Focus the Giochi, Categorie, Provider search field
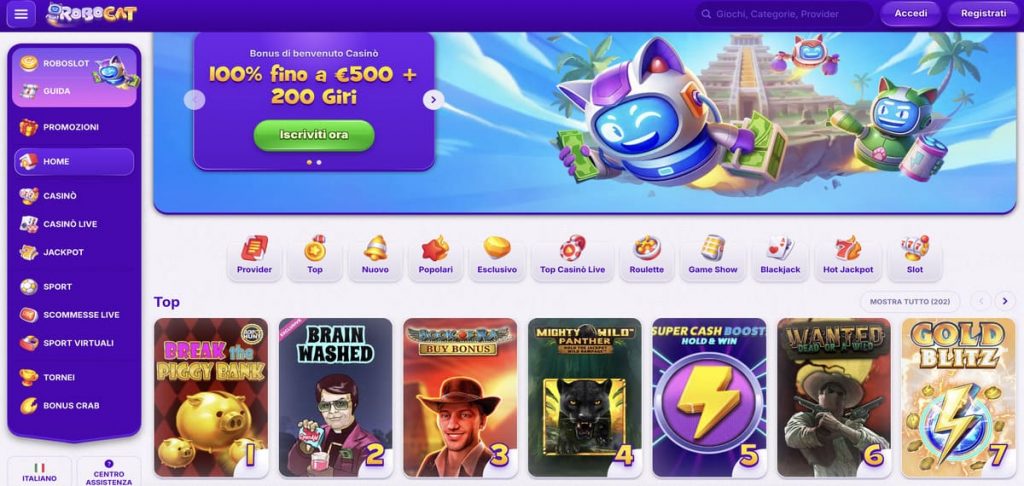Image resolution: width=1024 pixels, height=486 pixels. pos(784,14)
